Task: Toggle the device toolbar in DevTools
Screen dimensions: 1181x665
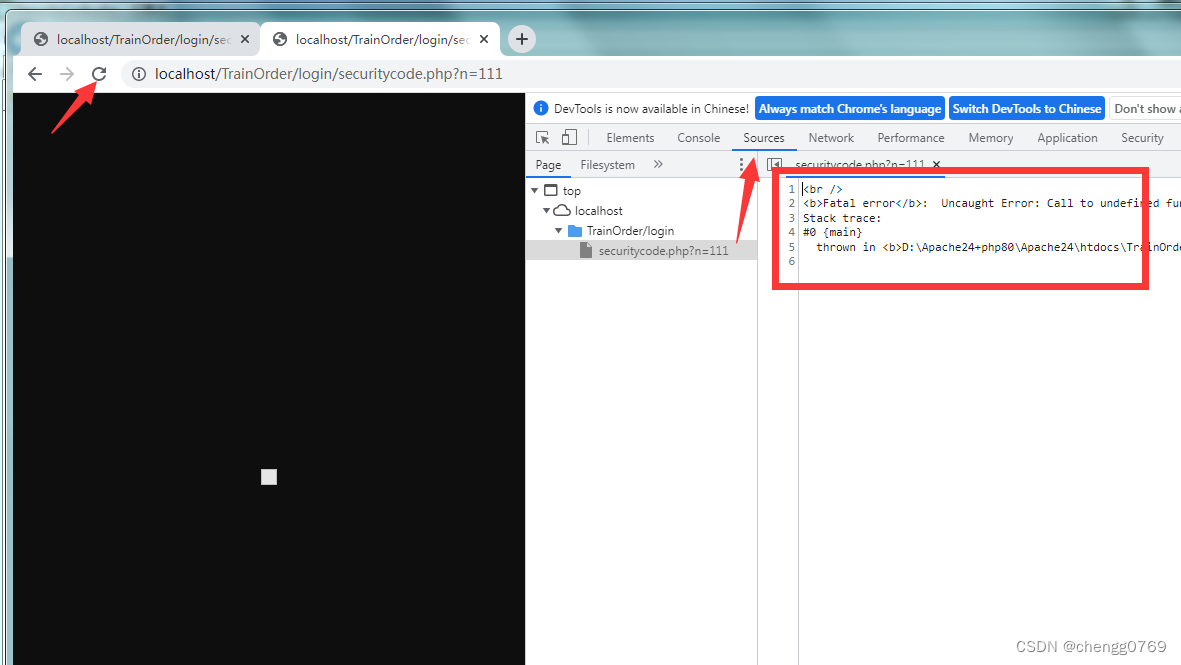Action: pyautogui.click(x=568, y=138)
